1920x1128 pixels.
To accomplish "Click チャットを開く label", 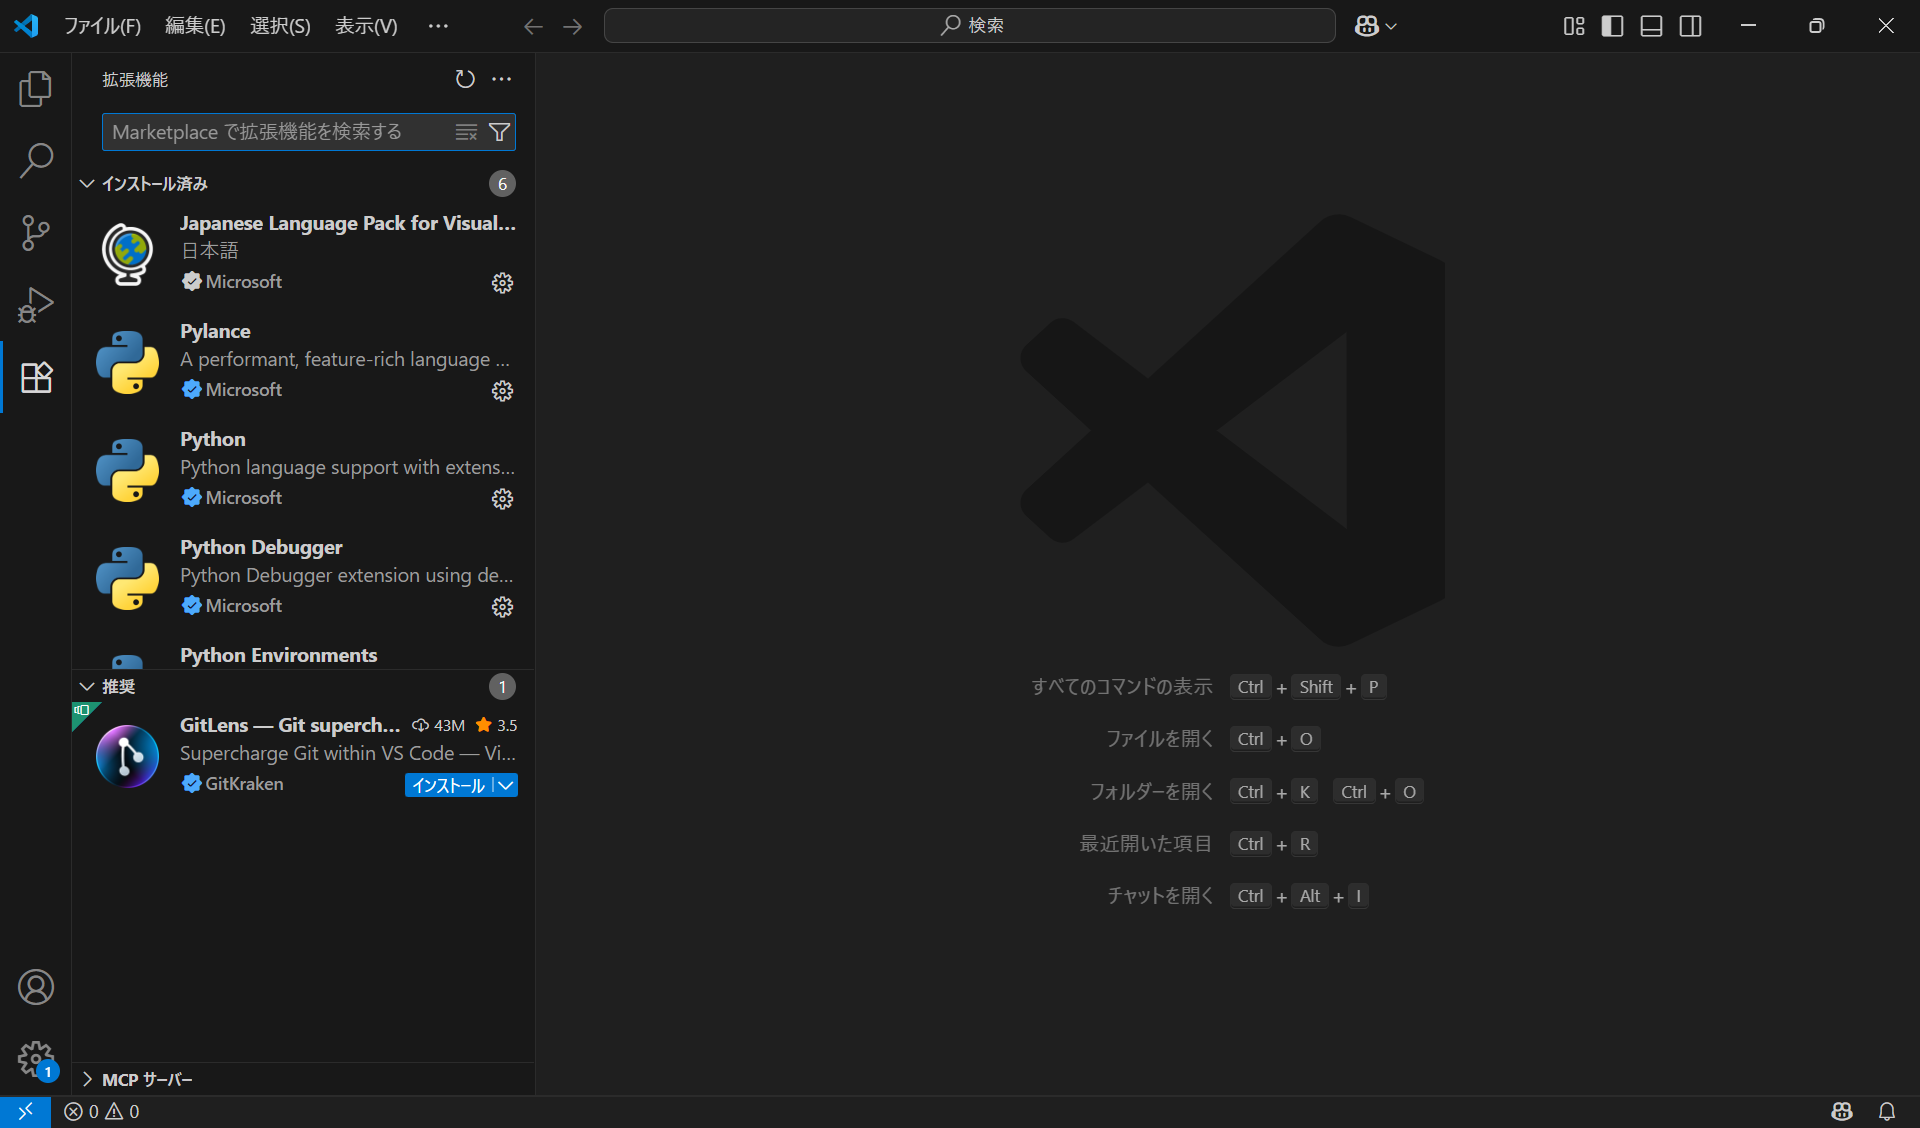I will pos(1159,896).
